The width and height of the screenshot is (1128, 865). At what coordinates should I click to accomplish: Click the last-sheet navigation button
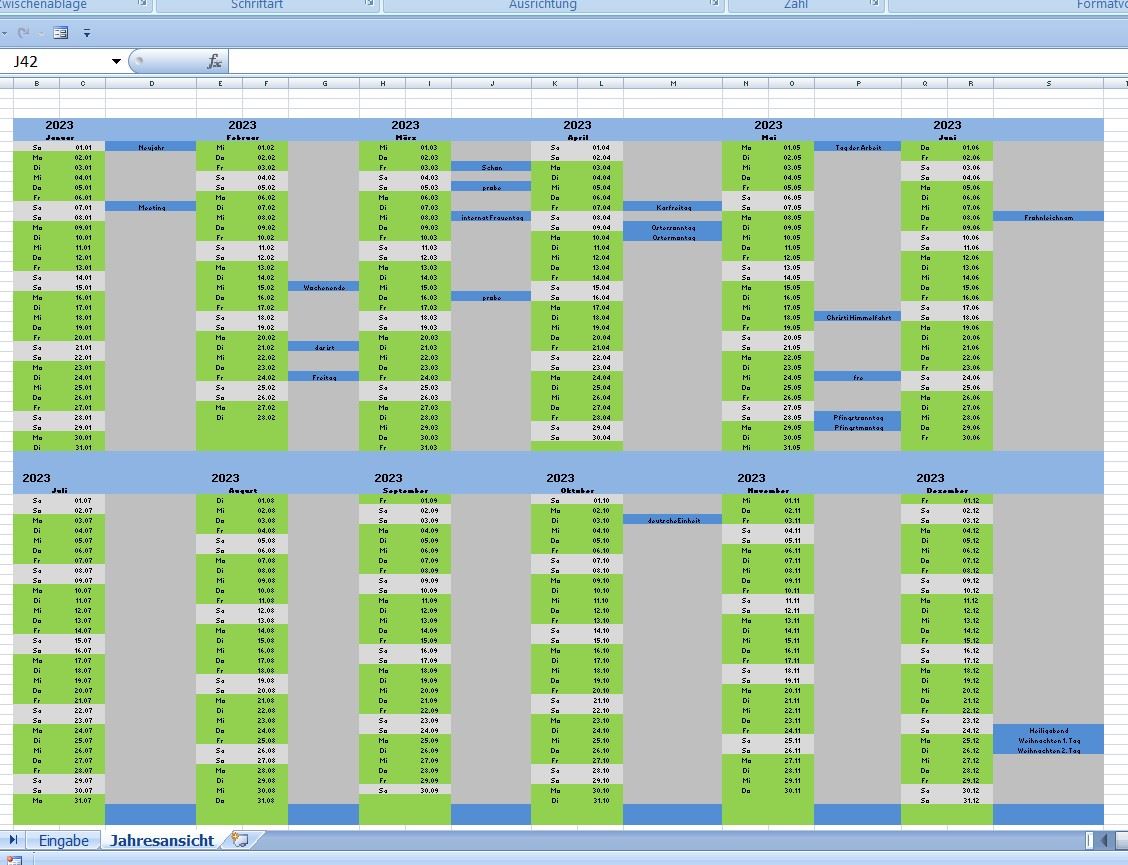tap(13, 840)
